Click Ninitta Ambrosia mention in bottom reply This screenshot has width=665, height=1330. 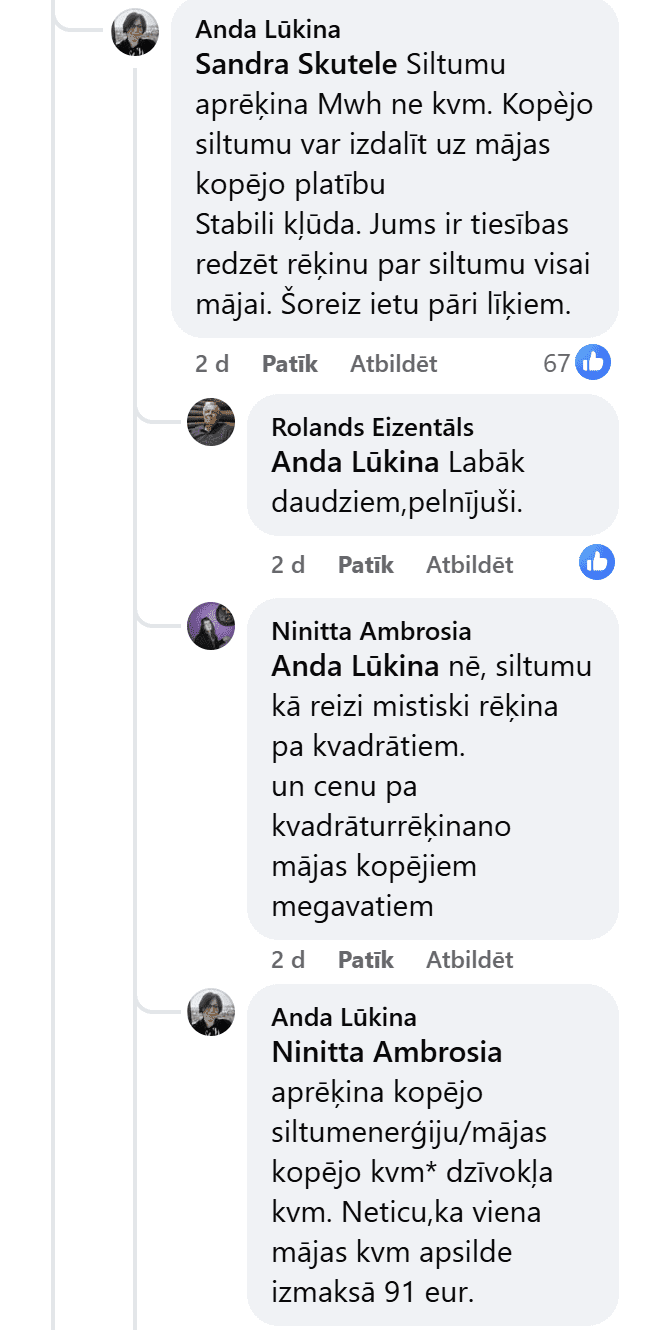[386, 1052]
